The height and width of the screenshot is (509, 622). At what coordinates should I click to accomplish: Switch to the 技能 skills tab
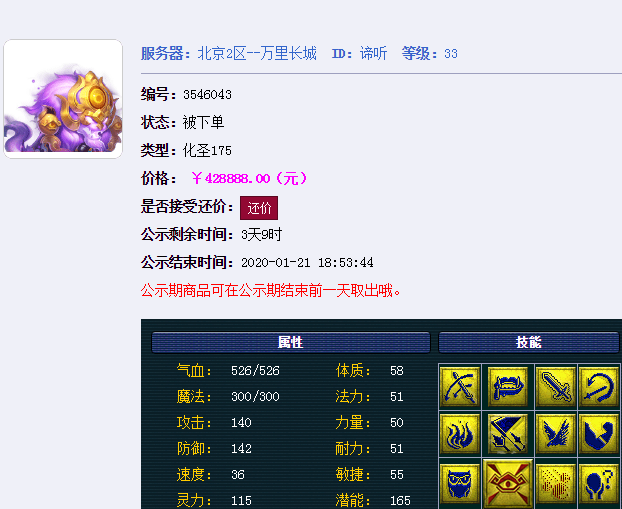tap(529, 342)
